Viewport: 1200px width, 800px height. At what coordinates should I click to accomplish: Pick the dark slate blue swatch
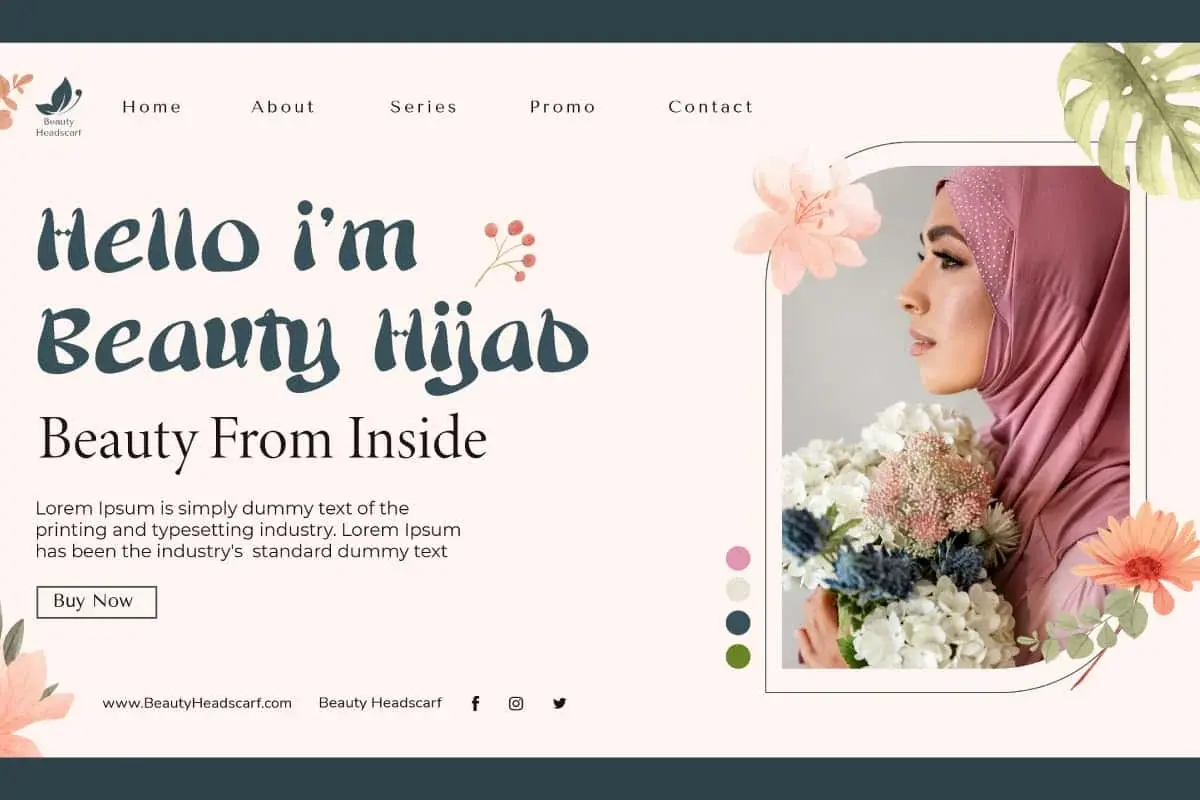click(x=738, y=623)
